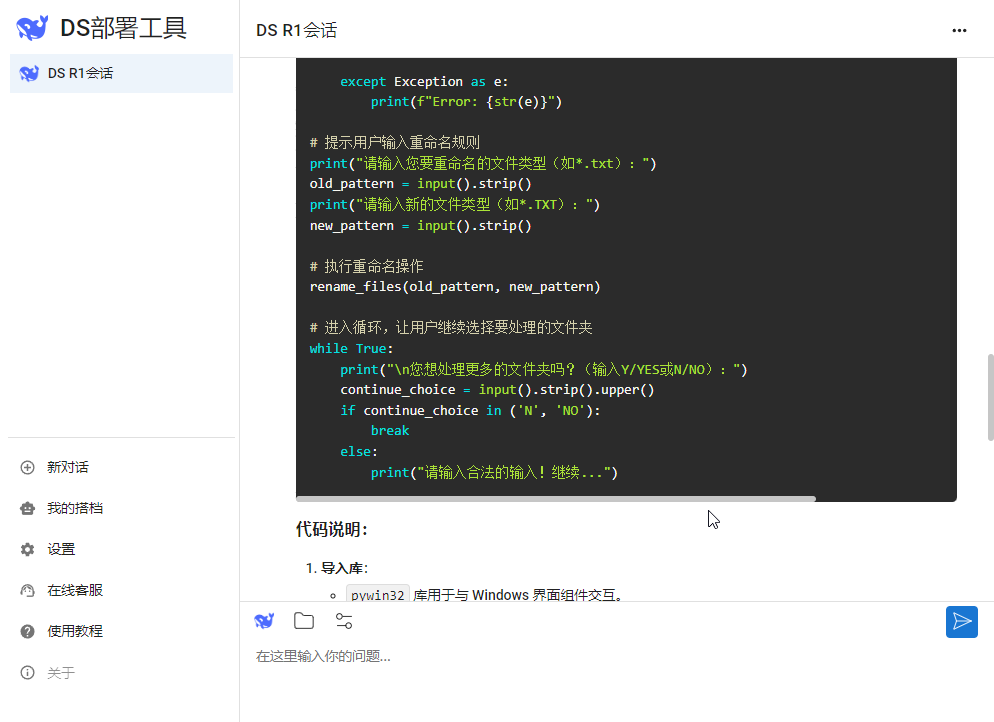Image resolution: width=994 pixels, height=722 pixels.
Task: Click the headset icon beside 在线客服
Action: tap(27, 590)
